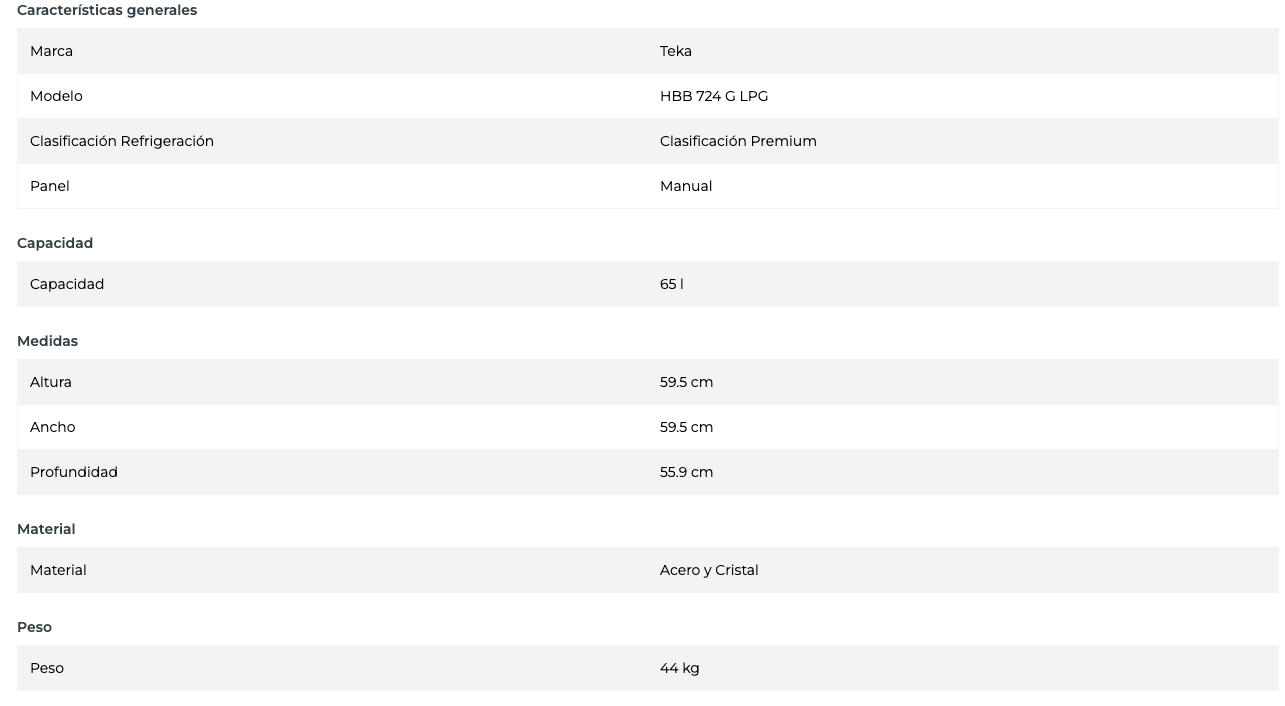
Task: Click the Medidas section heading
Action: point(47,341)
